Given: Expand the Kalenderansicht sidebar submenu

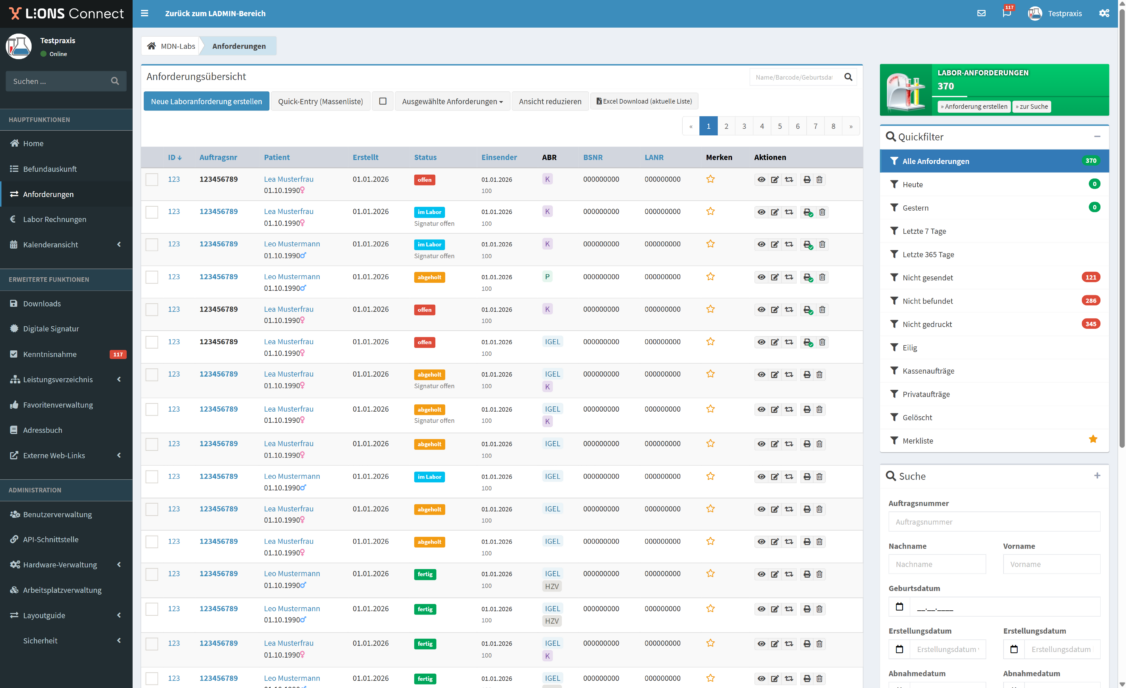Looking at the screenshot, I should point(66,244).
